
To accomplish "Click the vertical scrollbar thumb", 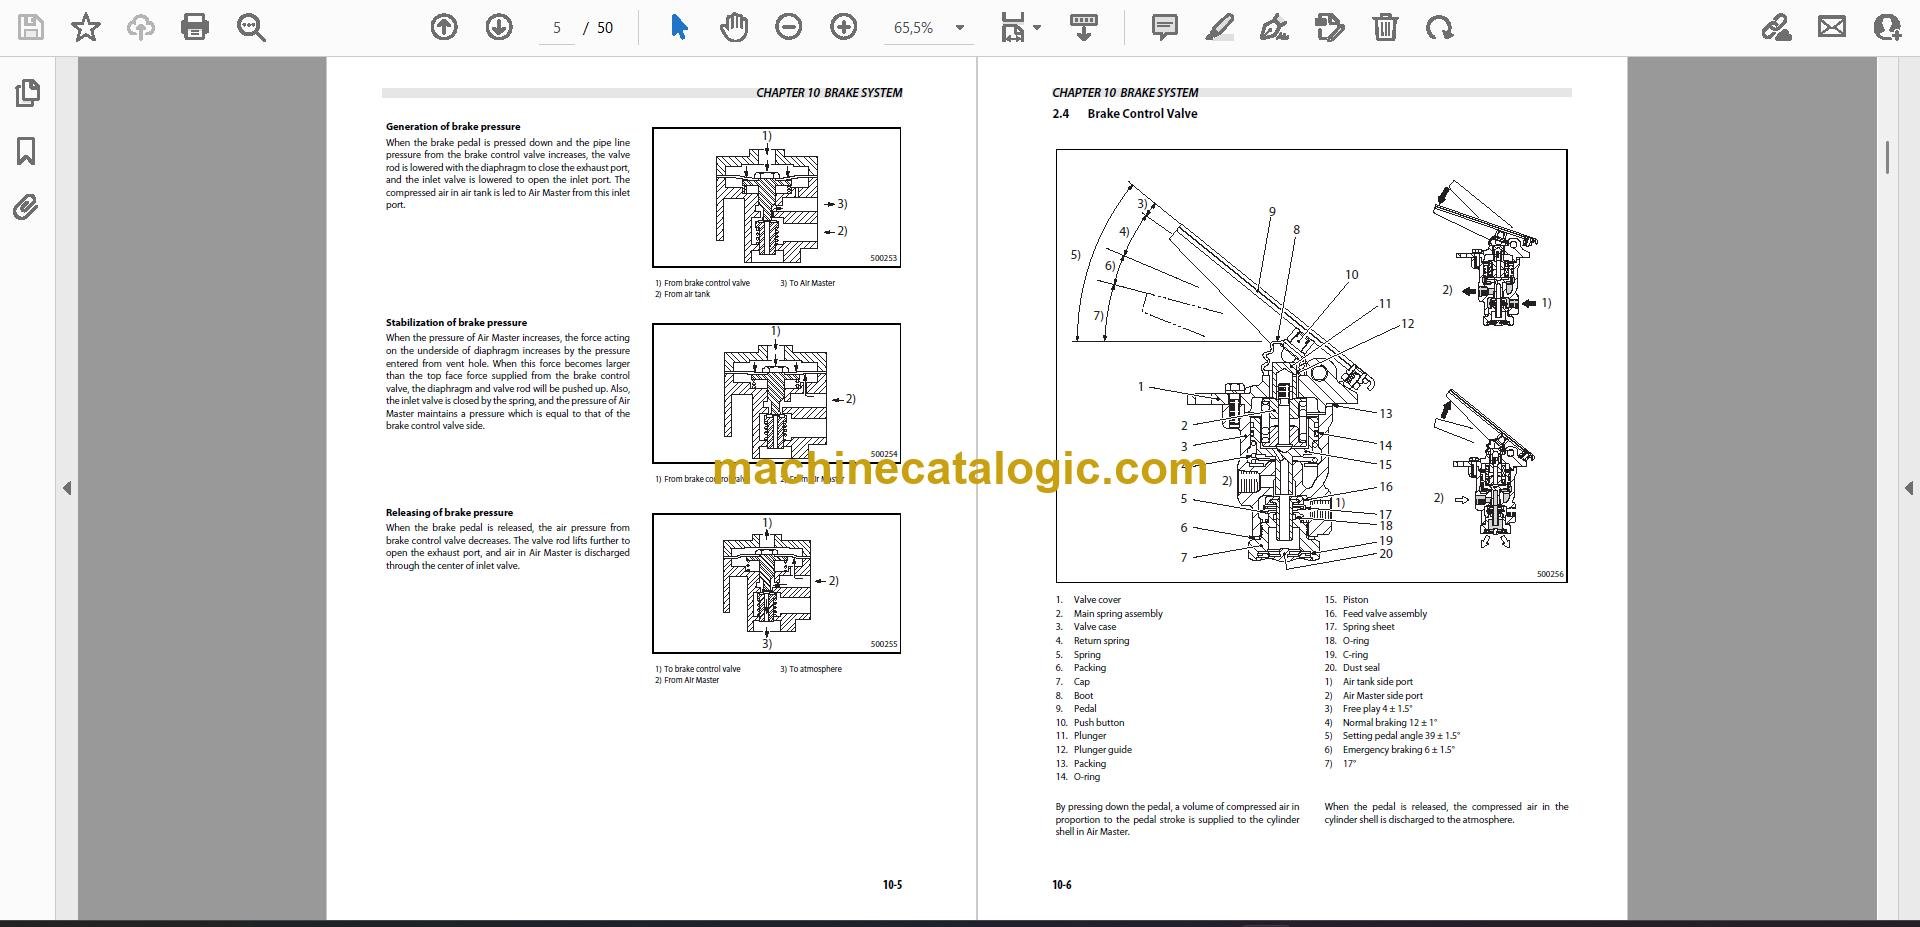I will (1887, 158).
